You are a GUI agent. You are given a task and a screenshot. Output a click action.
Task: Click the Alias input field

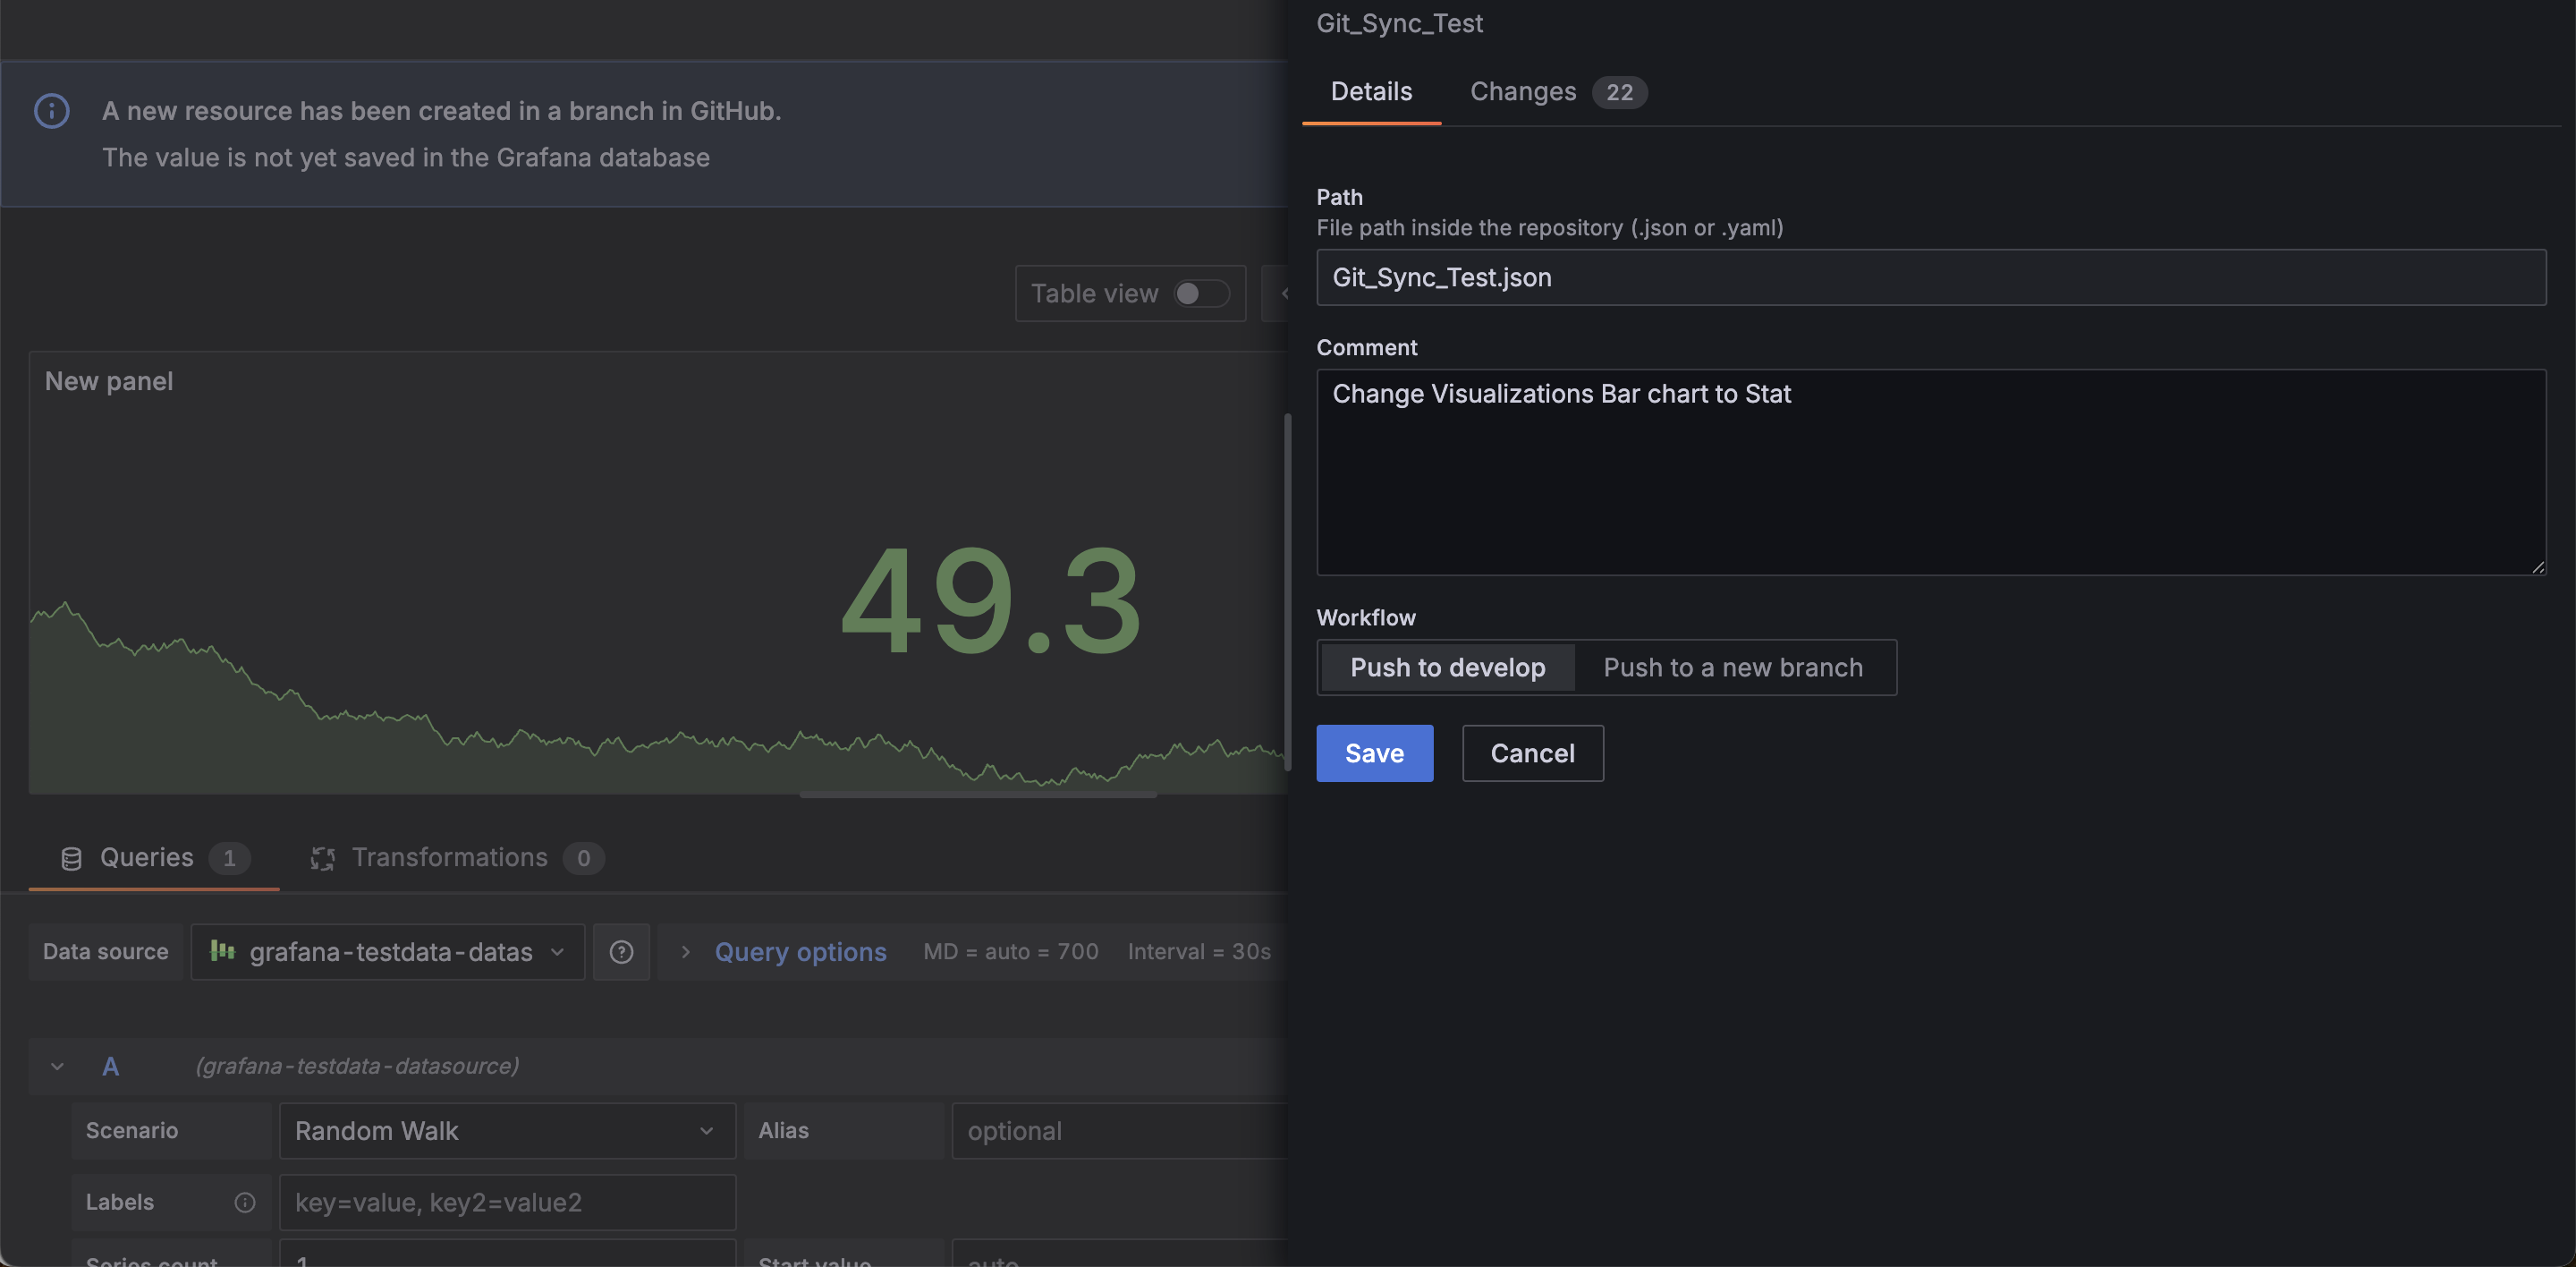point(1118,1131)
